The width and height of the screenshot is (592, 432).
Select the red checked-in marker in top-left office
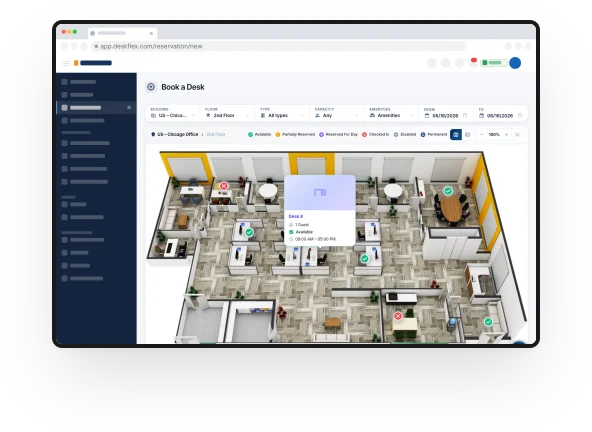(224, 186)
